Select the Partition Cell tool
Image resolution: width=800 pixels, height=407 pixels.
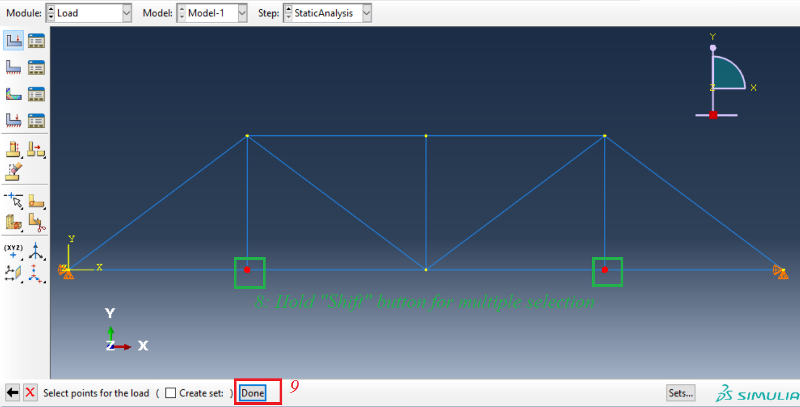coord(14,222)
